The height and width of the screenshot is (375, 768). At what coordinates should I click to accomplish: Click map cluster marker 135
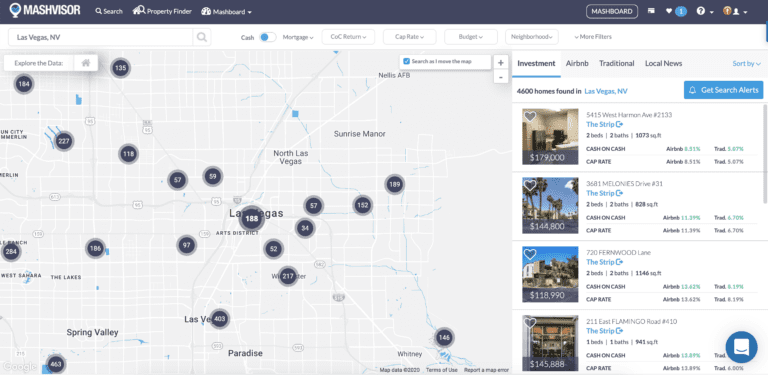pos(120,68)
